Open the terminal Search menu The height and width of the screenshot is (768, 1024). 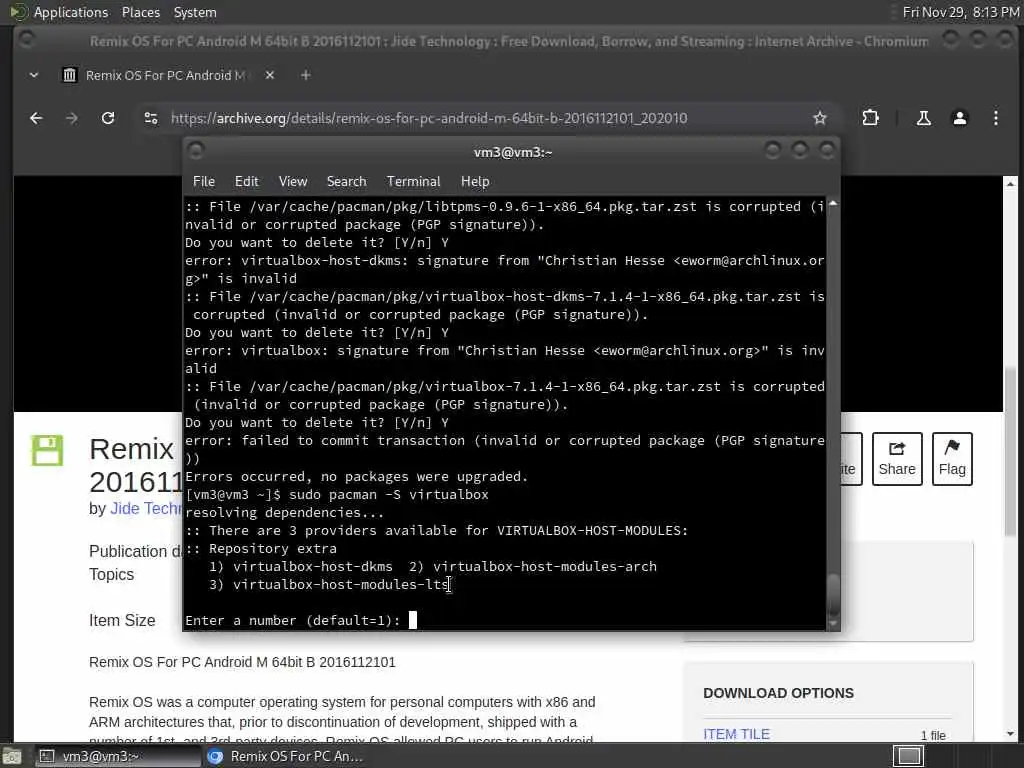346,182
